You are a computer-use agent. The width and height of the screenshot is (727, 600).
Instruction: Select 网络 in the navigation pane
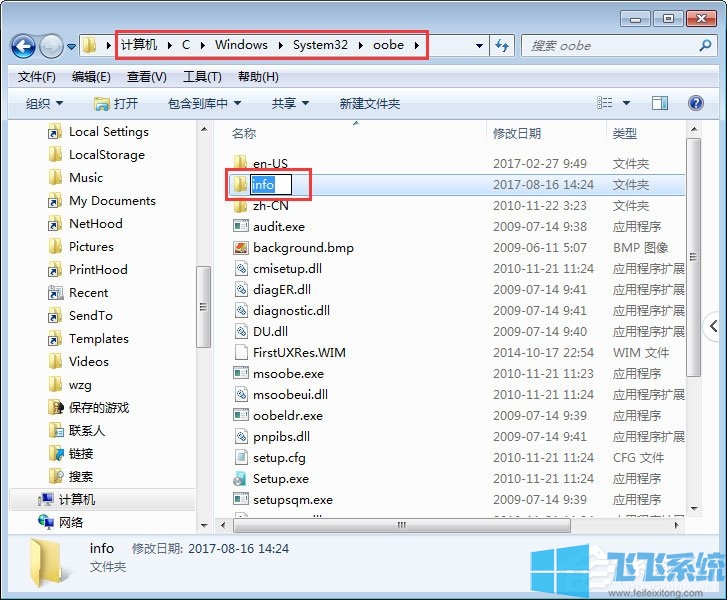[70, 523]
